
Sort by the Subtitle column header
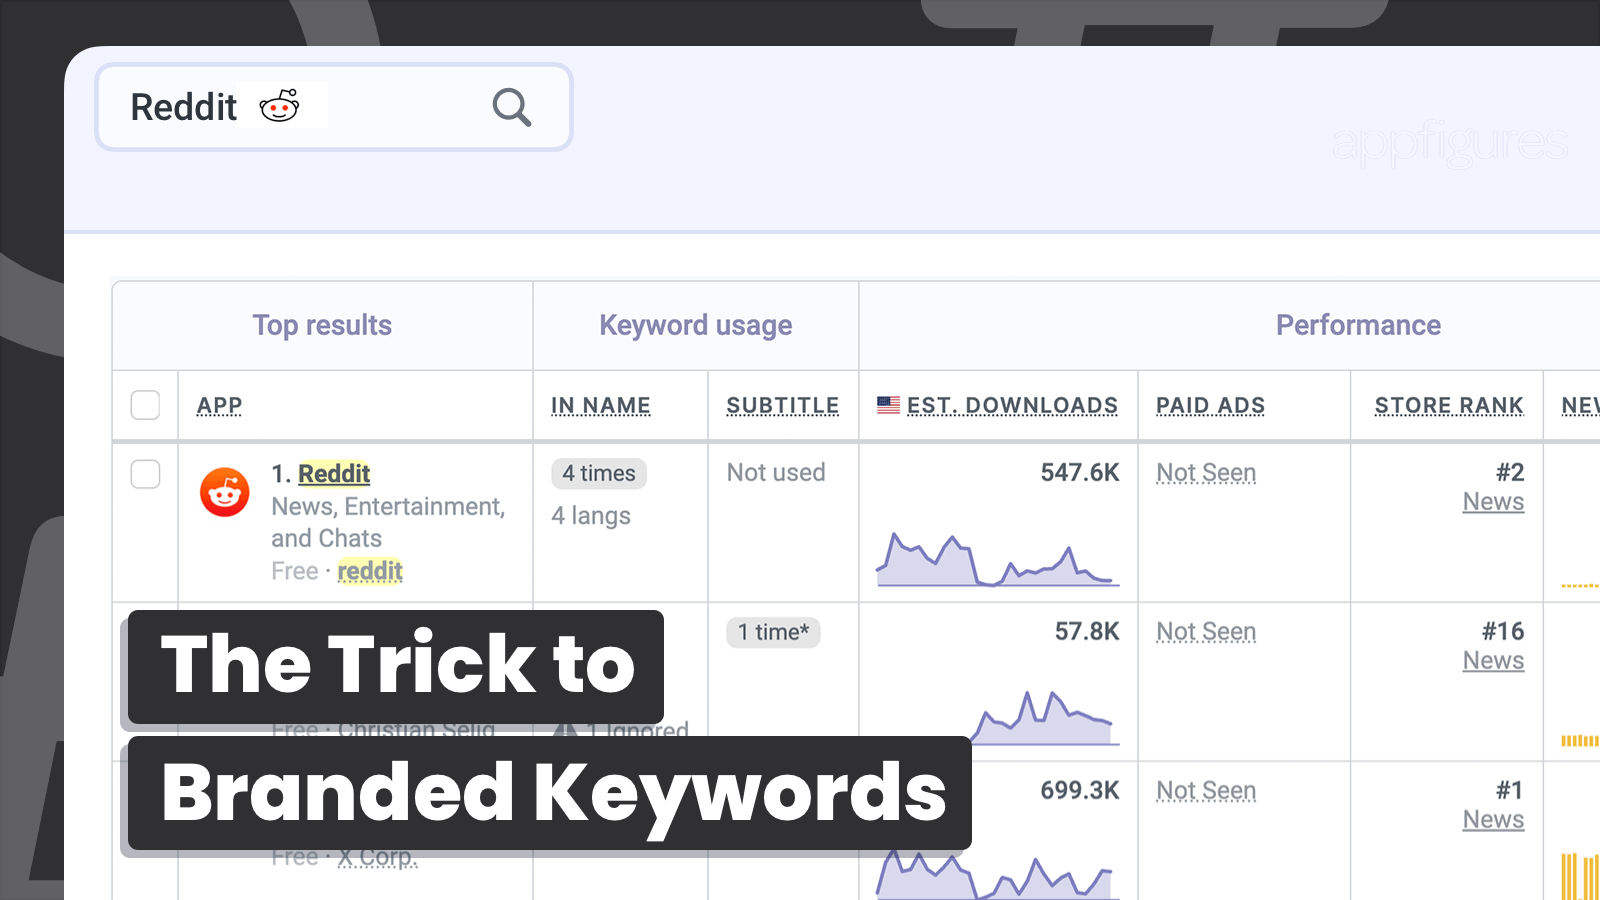[783, 405]
